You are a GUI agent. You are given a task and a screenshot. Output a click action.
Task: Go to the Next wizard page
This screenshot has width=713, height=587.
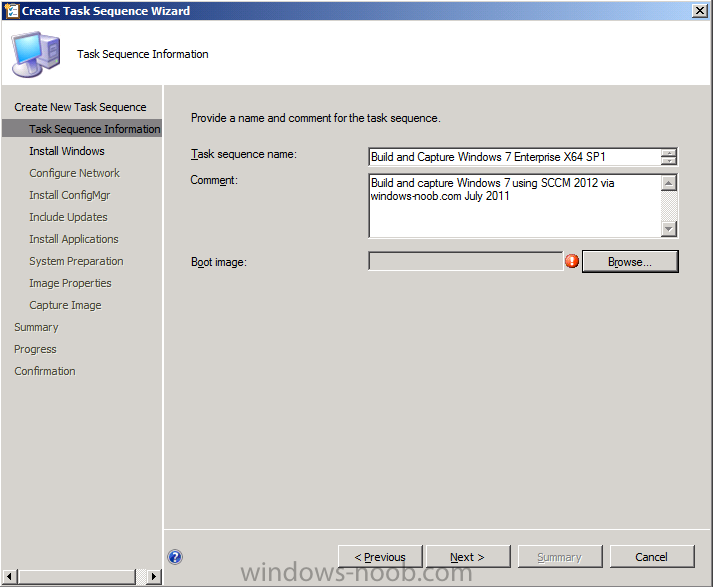[x=467, y=557]
